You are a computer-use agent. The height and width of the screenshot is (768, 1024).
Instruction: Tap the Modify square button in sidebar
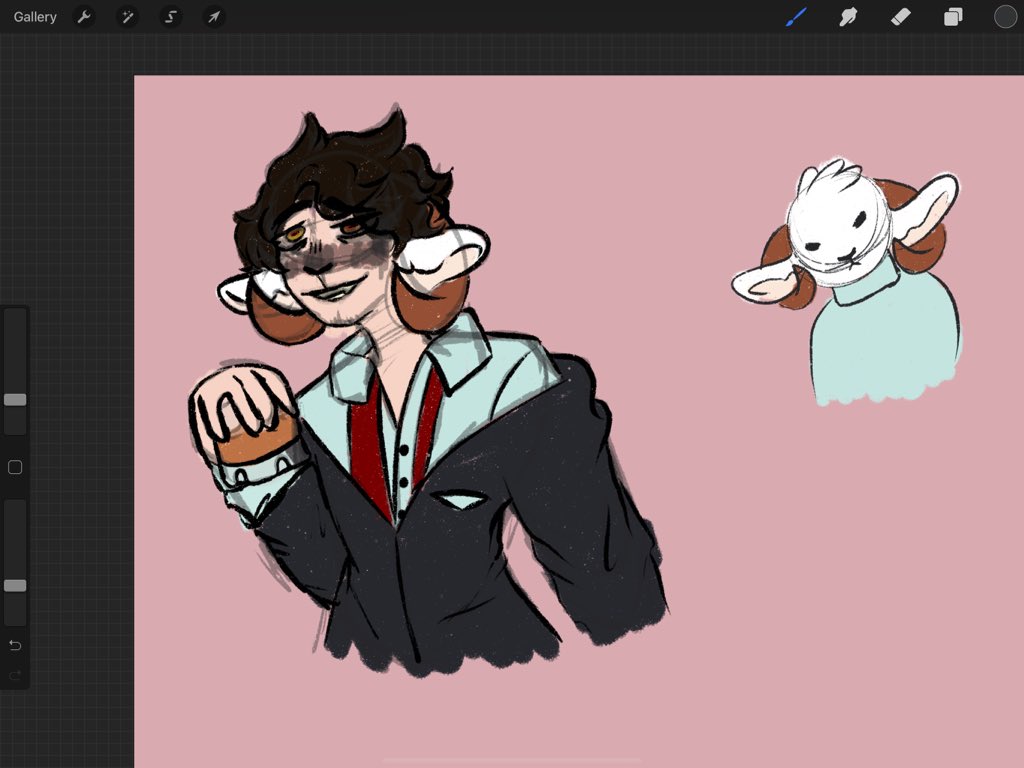coord(15,467)
